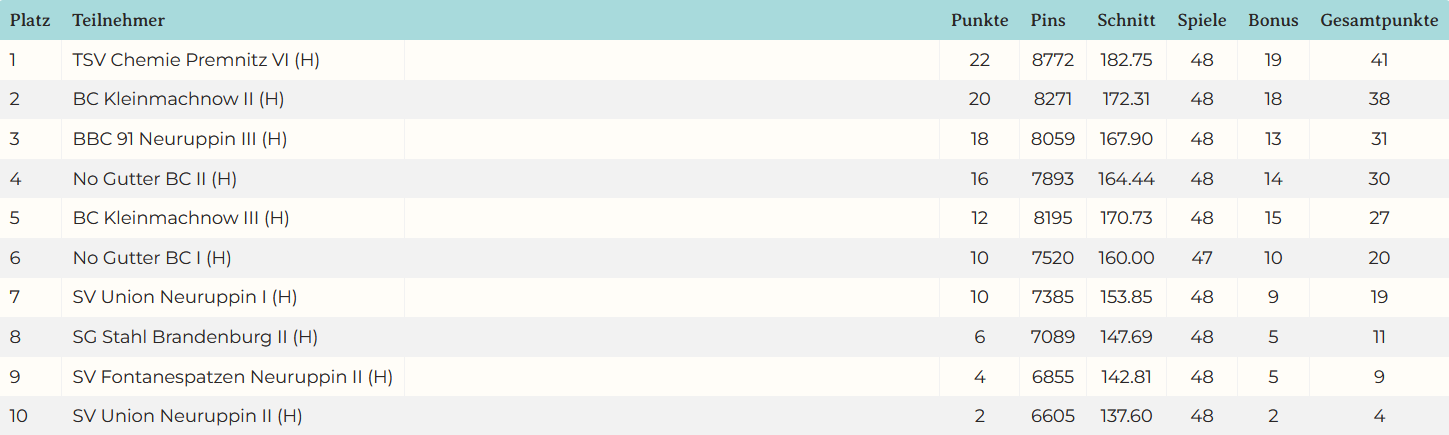This screenshot has height=435, width=1449.
Task: Open BC Kleinmachnow III (H) team
Action: pyautogui.click(x=181, y=218)
